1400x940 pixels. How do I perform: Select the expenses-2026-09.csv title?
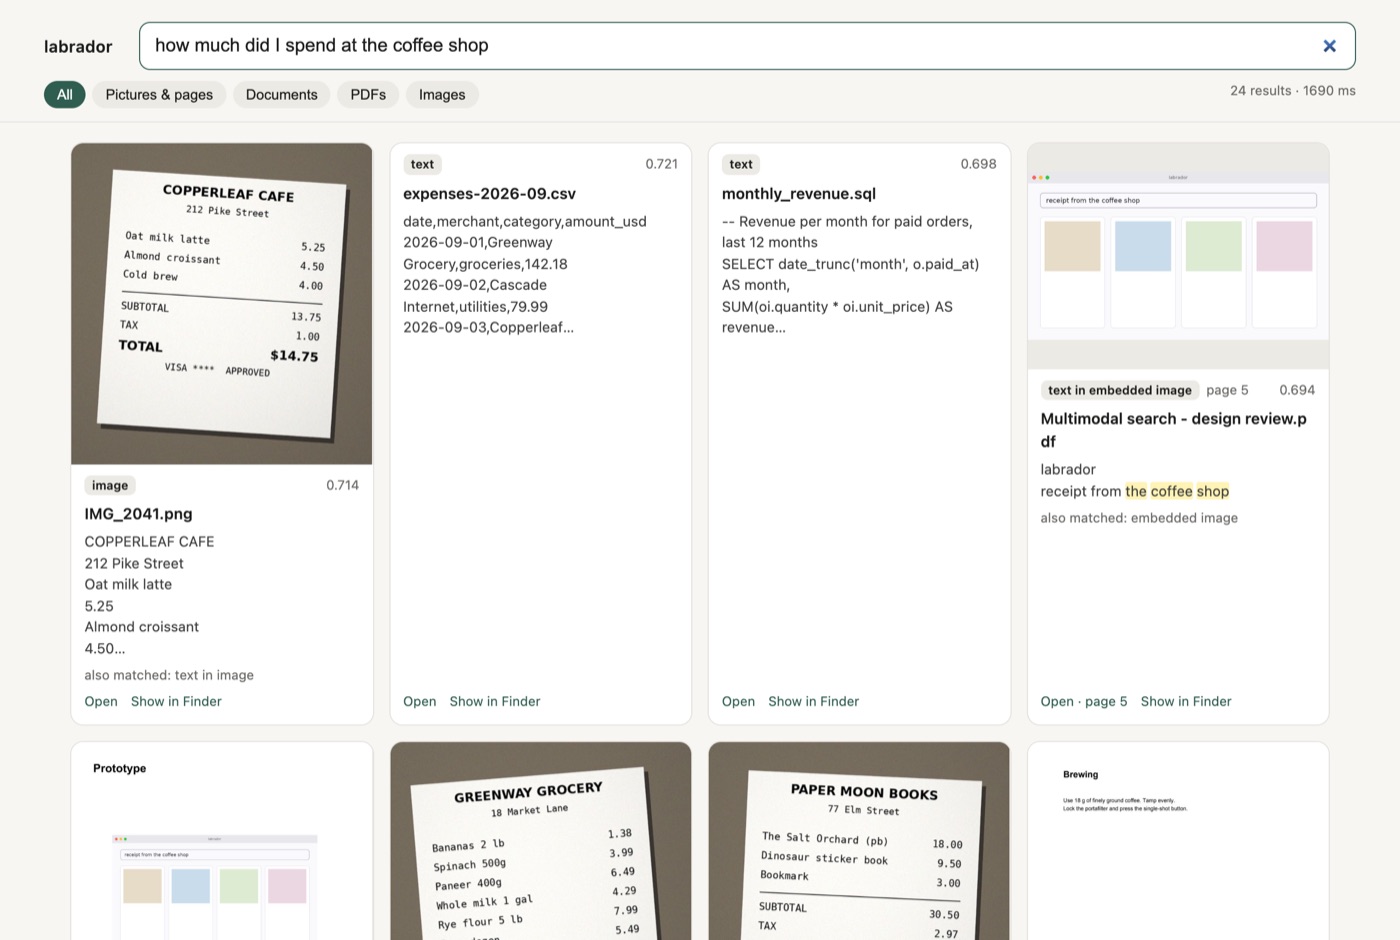[490, 194]
